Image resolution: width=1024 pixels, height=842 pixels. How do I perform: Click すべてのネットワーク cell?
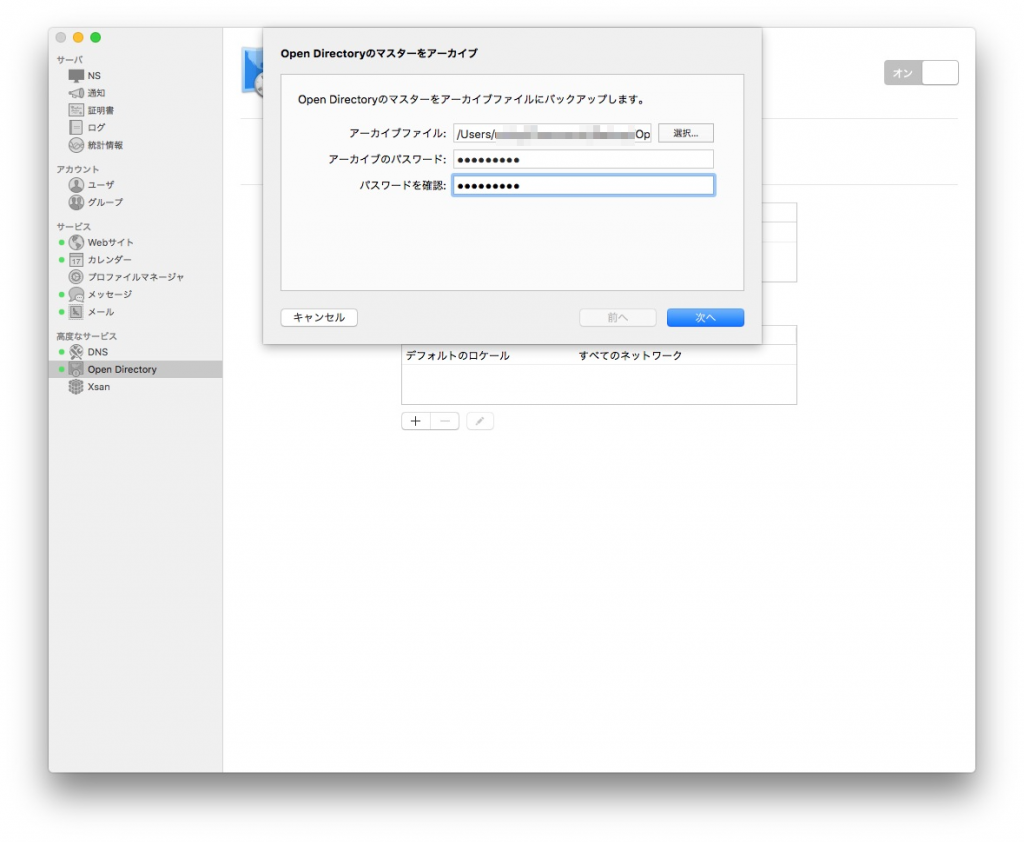[x=630, y=355]
